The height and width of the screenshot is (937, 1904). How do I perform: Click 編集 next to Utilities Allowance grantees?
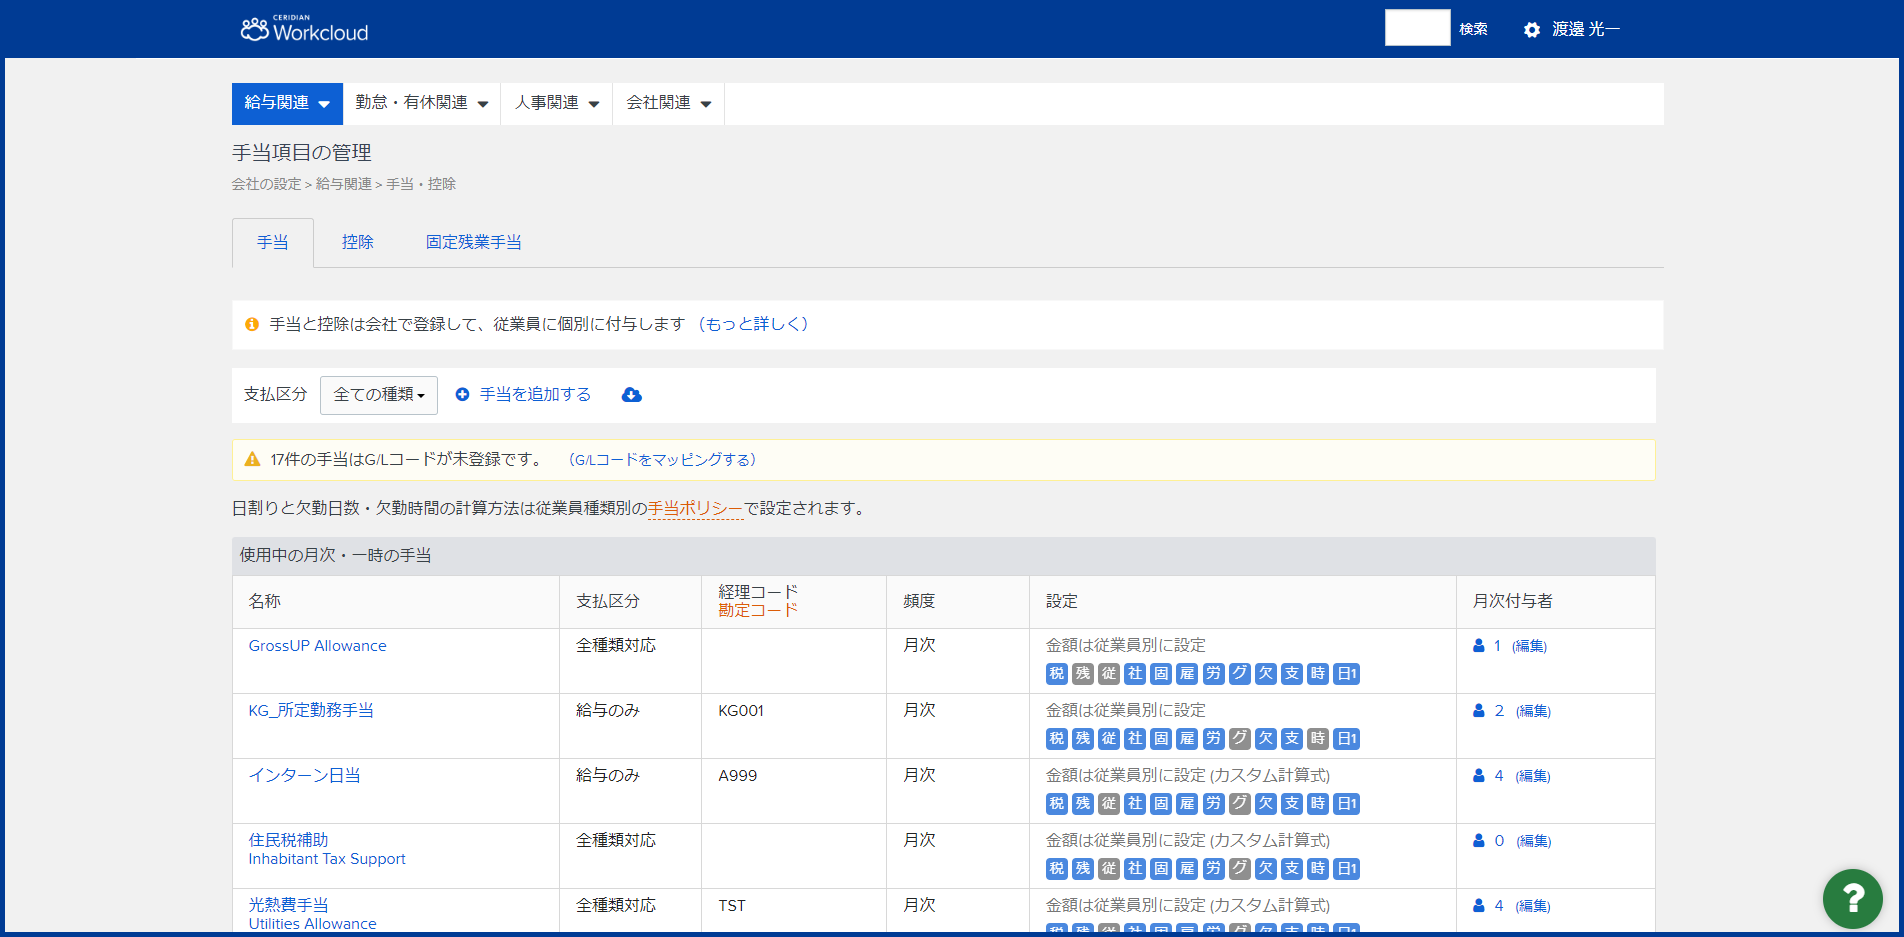1532,905
